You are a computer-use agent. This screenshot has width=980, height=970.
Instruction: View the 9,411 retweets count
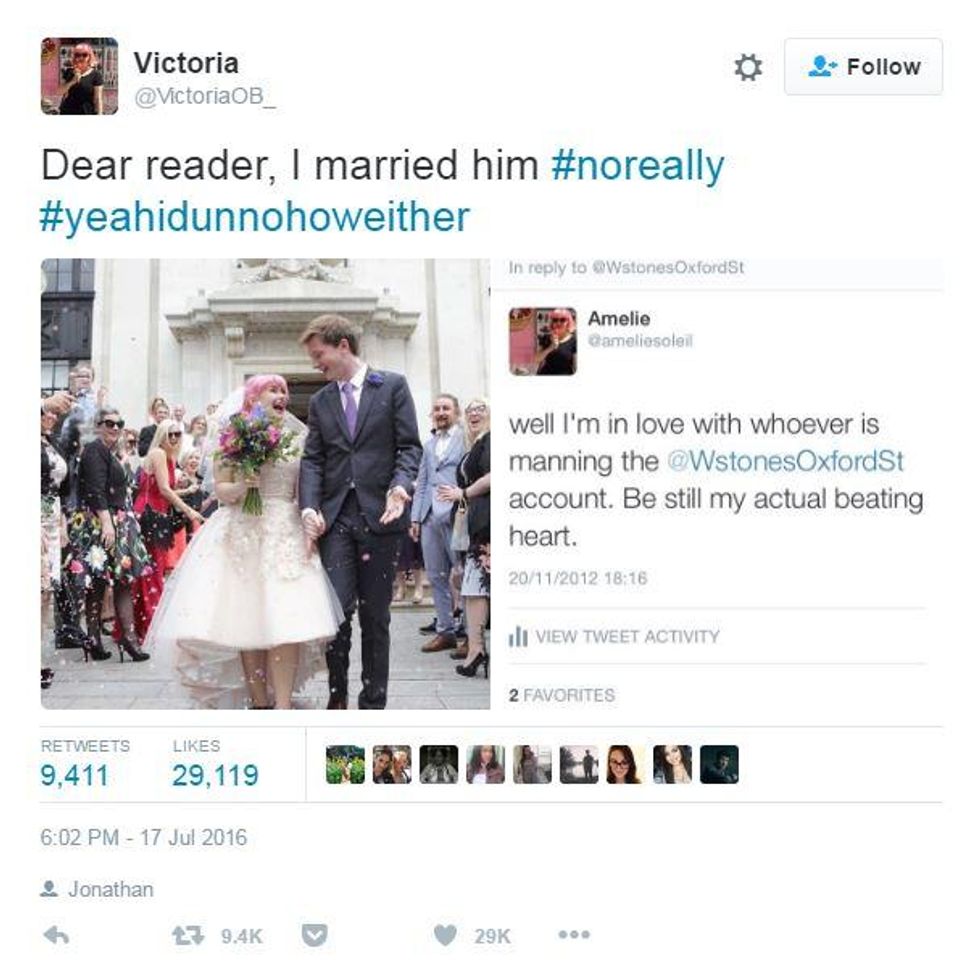(74, 776)
